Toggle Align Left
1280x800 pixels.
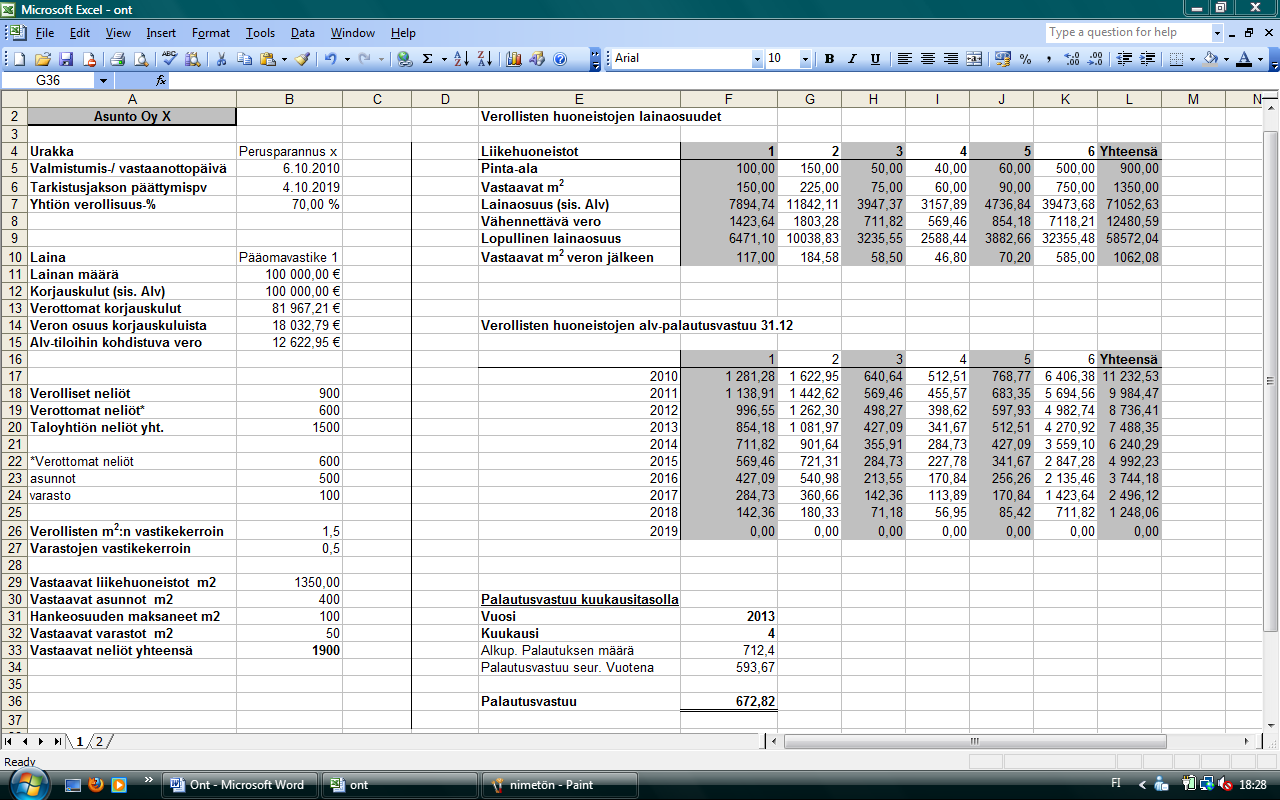[x=905, y=59]
